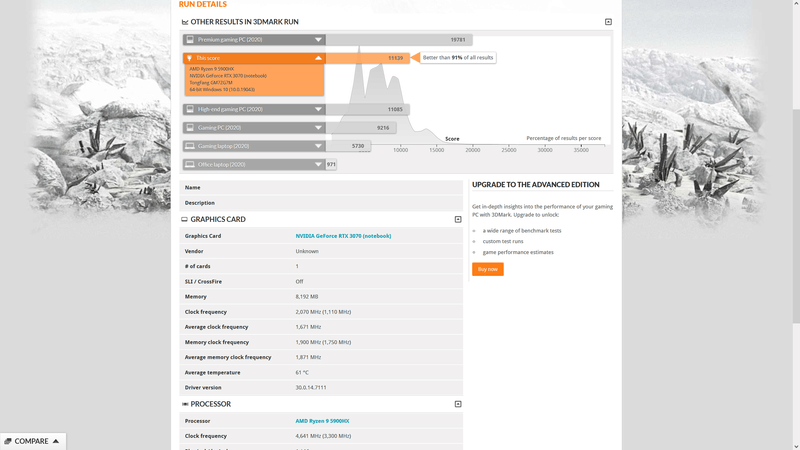The height and width of the screenshot is (450, 800).
Task: Click the Premium gaming PC monitor icon
Action: coord(190,40)
